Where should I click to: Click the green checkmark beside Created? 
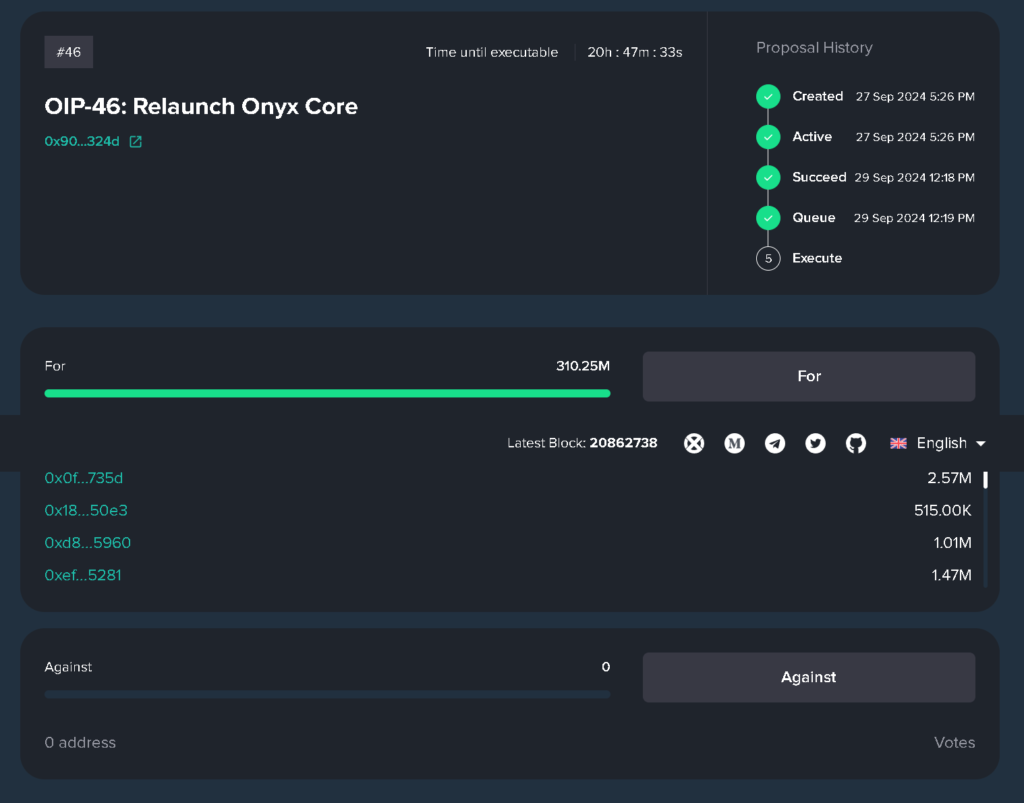(768, 96)
